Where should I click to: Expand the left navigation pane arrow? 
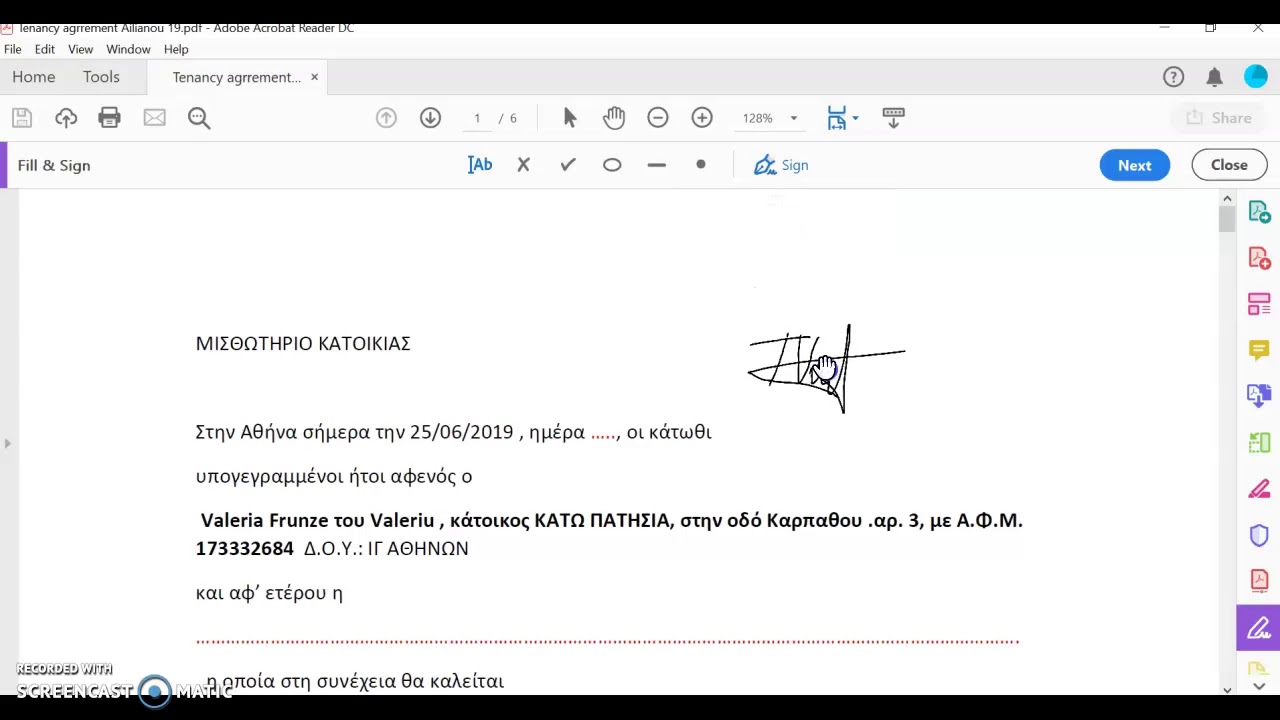(7, 443)
